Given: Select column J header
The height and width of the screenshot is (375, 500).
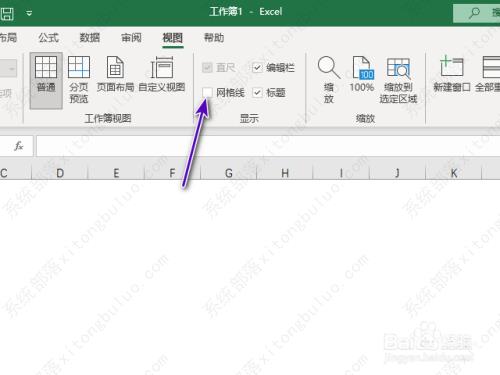Looking at the screenshot, I should coord(397,173).
